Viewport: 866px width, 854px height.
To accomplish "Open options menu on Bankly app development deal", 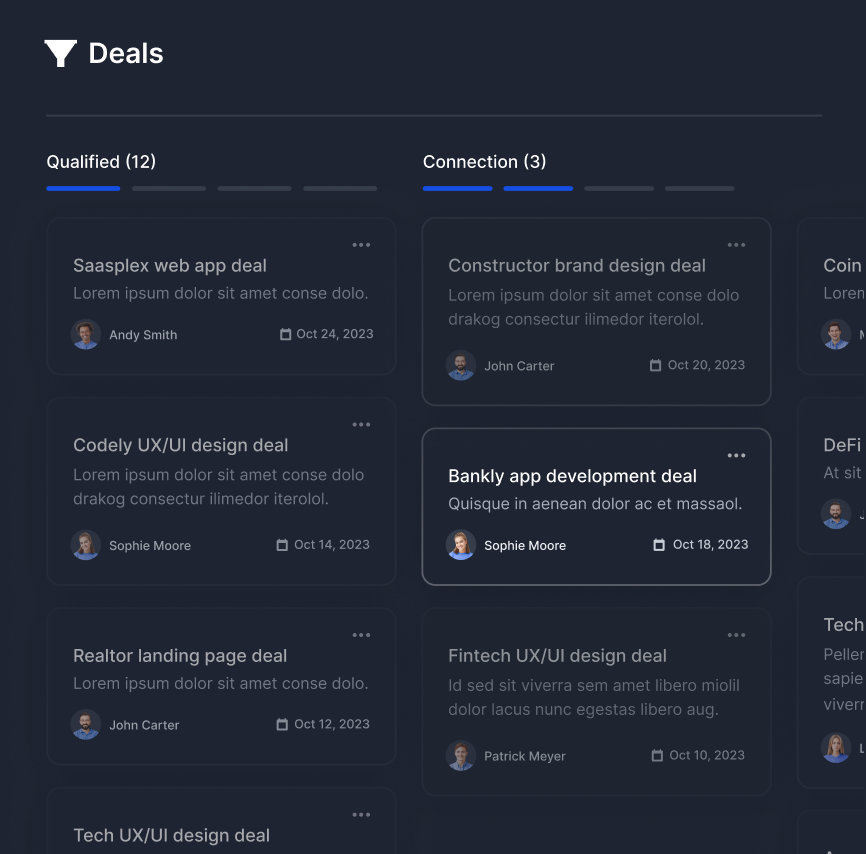I will (736, 455).
